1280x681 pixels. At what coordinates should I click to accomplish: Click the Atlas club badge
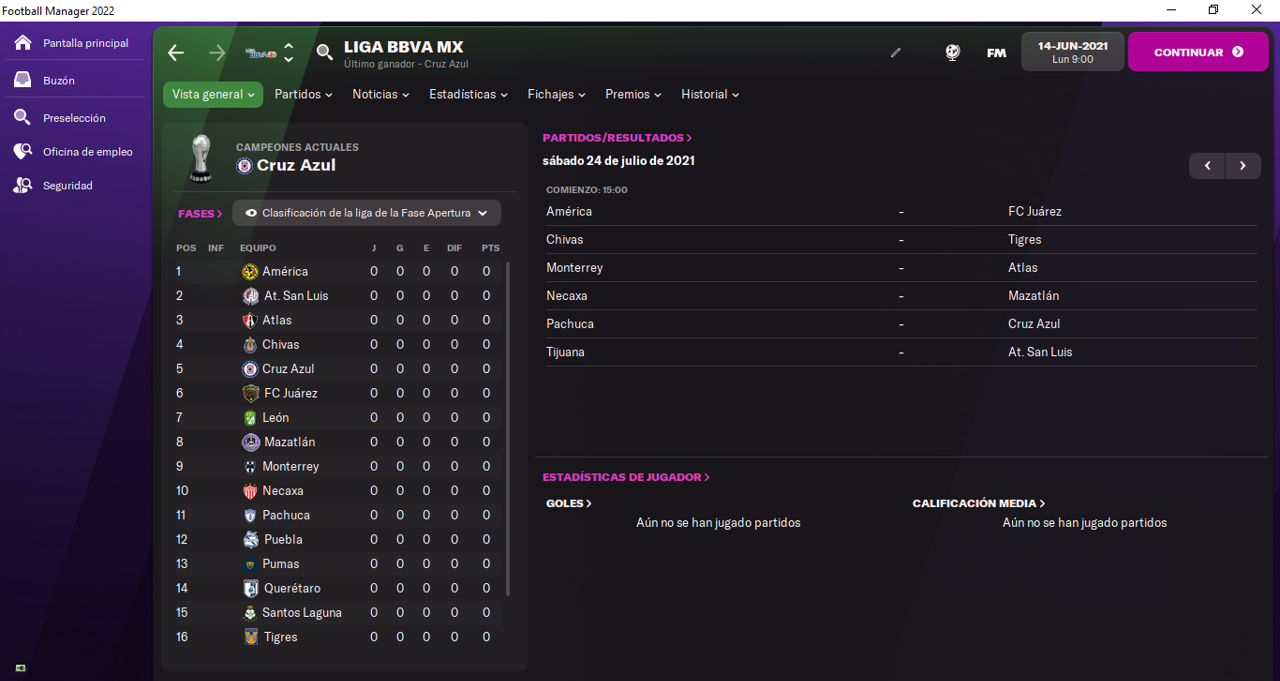[250, 320]
